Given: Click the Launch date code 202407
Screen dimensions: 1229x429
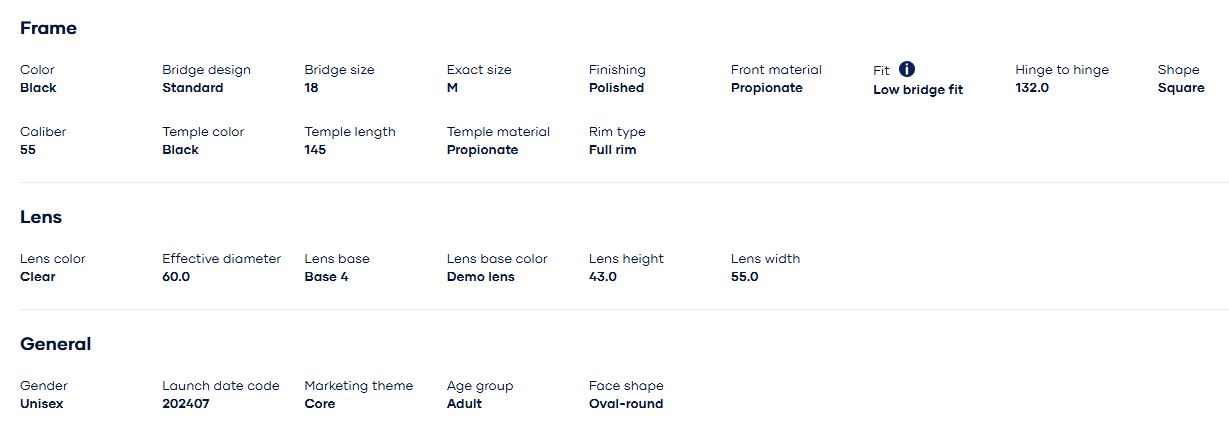Looking at the screenshot, I should tap(186, 404).
